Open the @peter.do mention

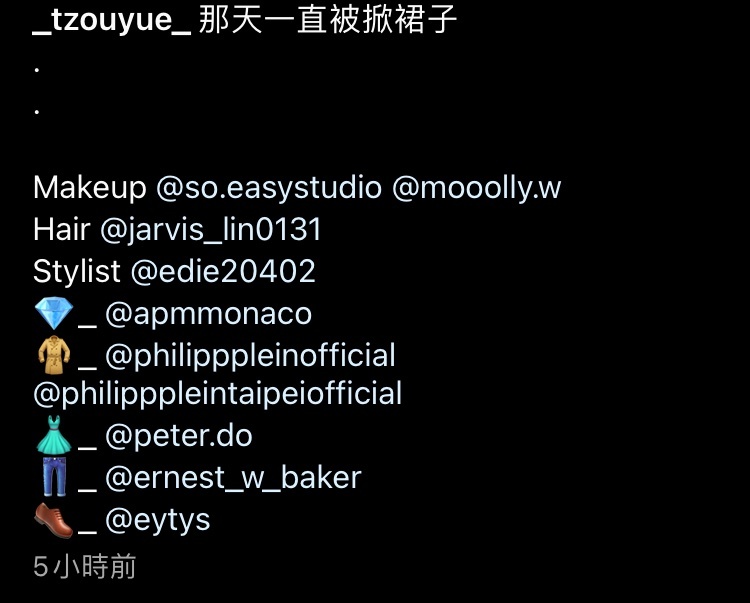point(178,437)
